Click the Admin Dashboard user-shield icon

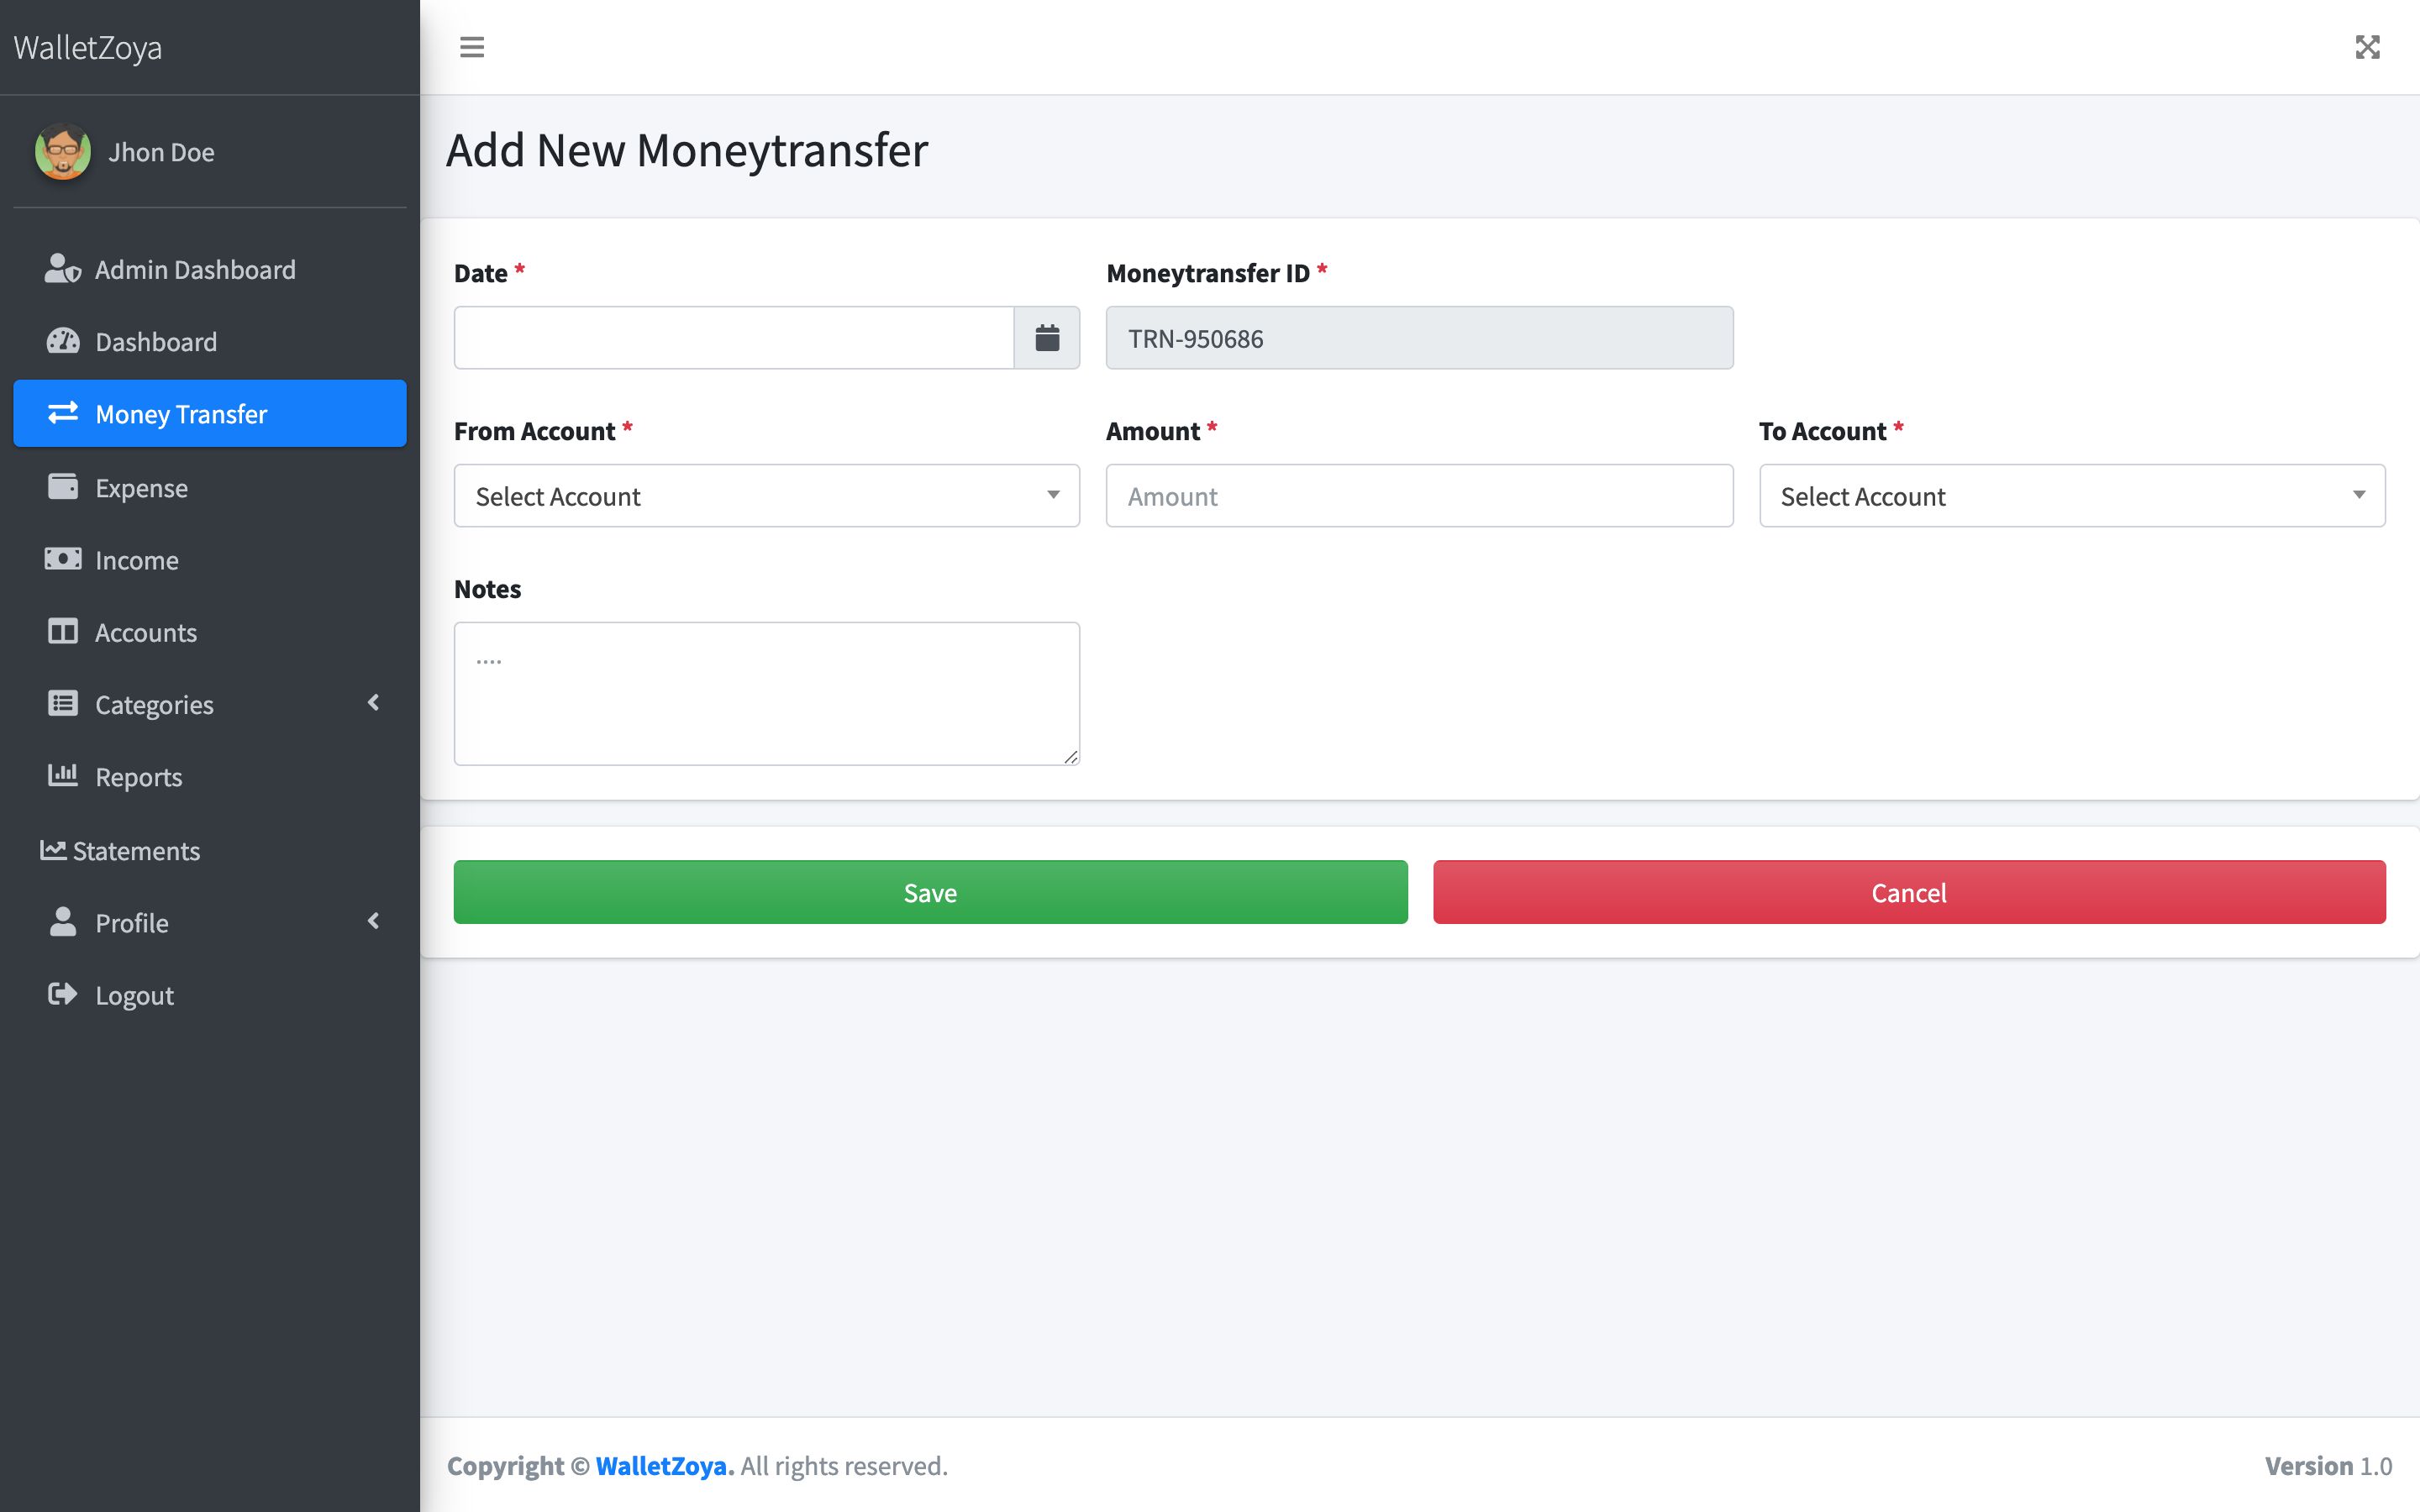[x=62, y=269]
